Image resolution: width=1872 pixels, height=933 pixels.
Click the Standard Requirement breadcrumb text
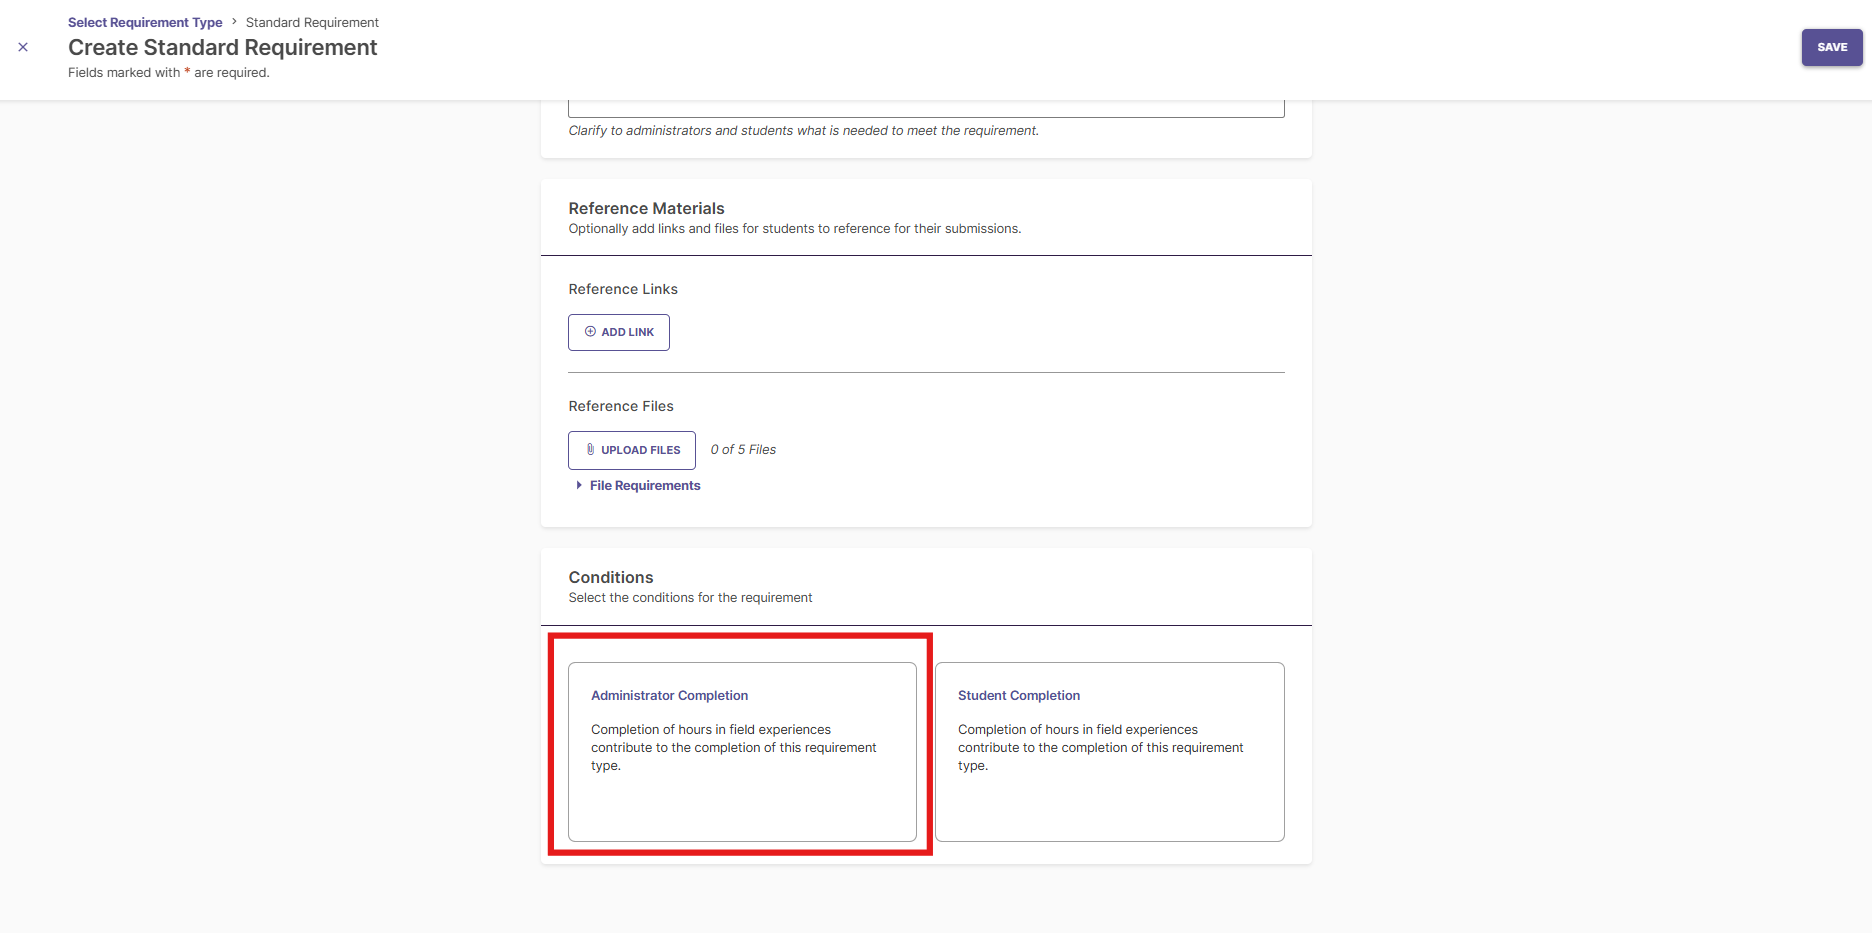312,22
